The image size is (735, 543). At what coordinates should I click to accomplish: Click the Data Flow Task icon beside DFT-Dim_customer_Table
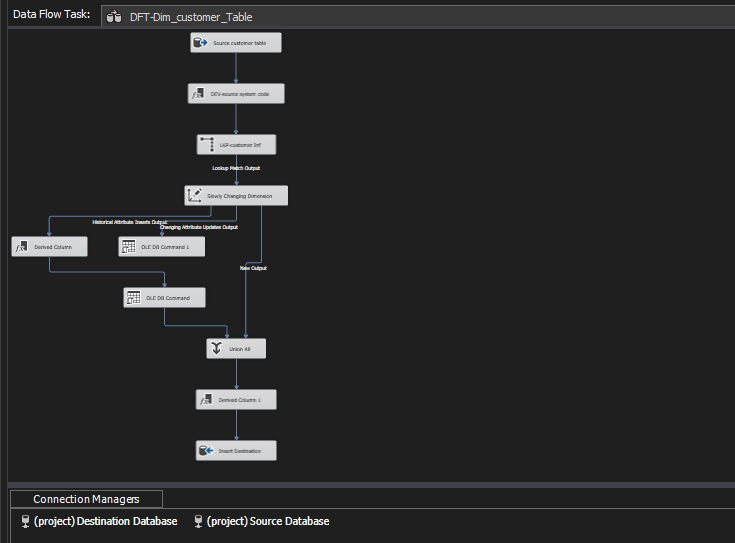tap(114, 17)
